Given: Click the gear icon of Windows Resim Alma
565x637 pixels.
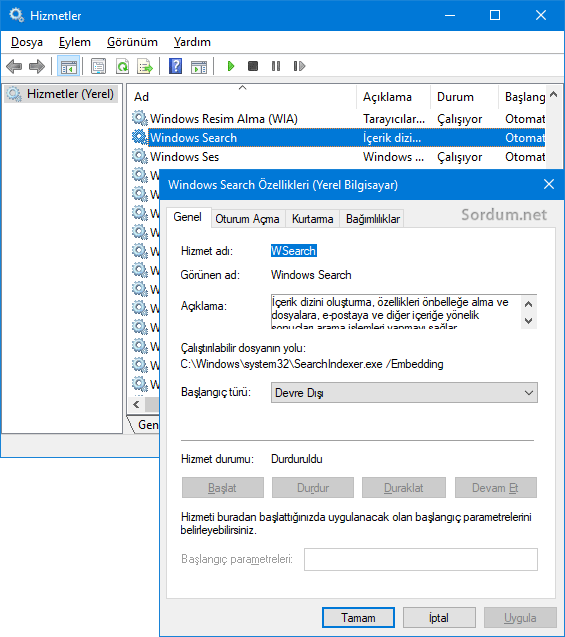Looking at the screenshot, I should (140, 118).
